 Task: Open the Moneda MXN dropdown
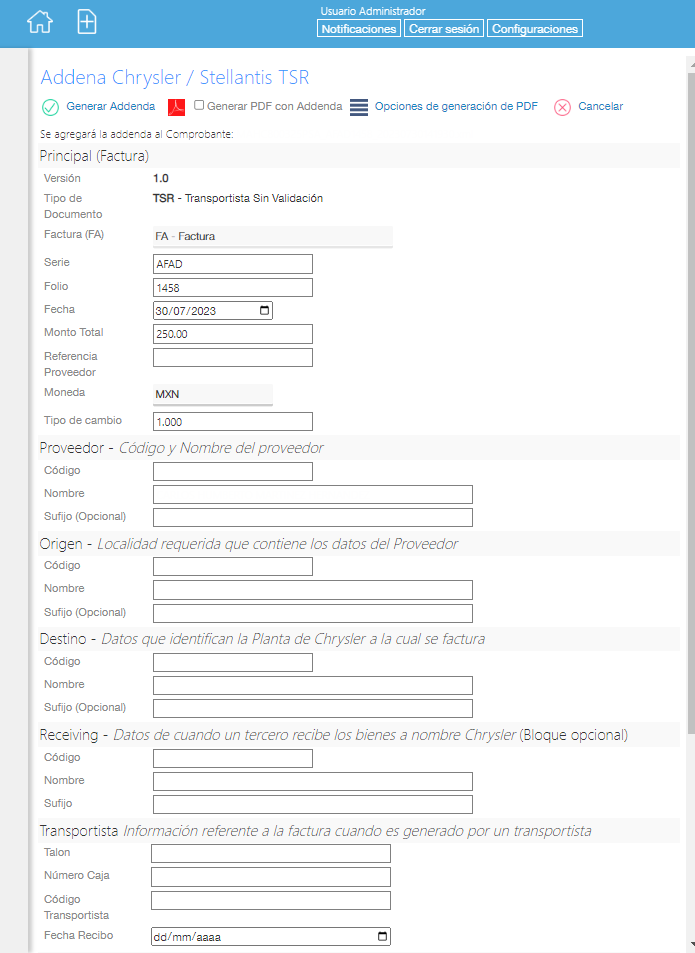(213, 394)
